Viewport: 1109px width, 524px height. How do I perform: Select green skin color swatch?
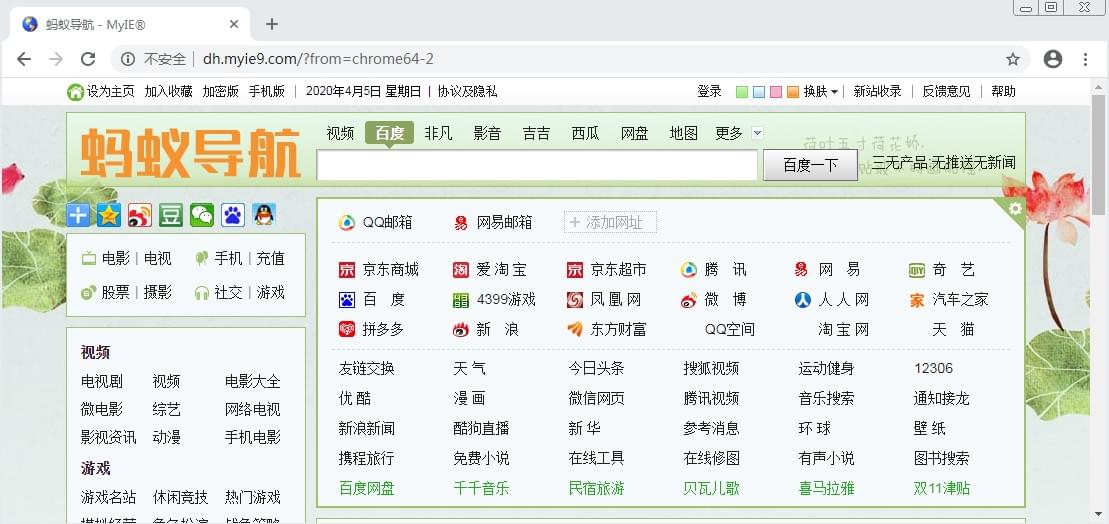pos(742,92)
